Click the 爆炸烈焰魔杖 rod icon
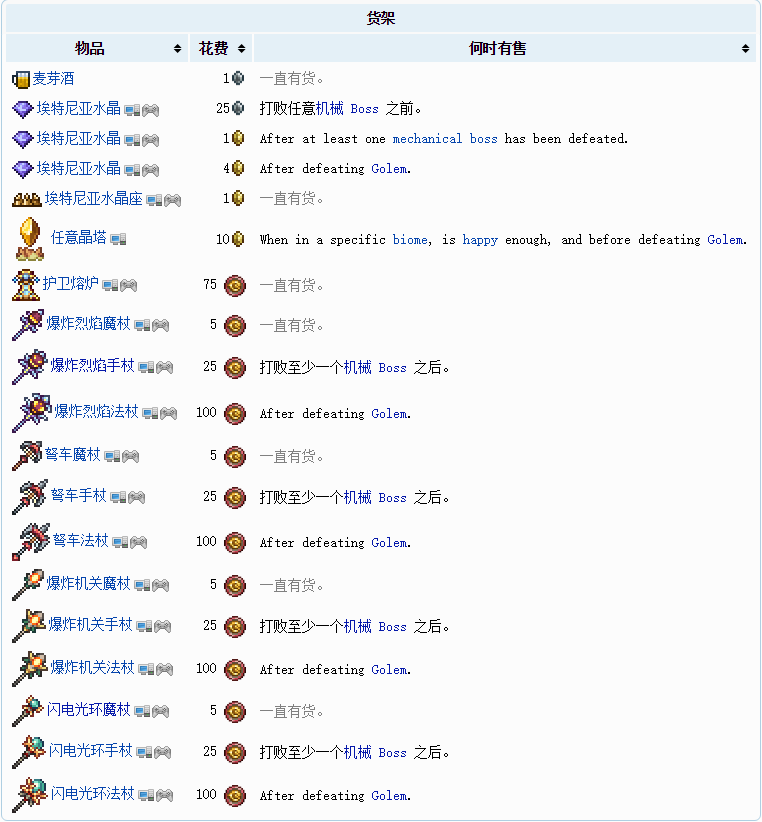This screenshot has width=762, height=822. click(28, 325)
